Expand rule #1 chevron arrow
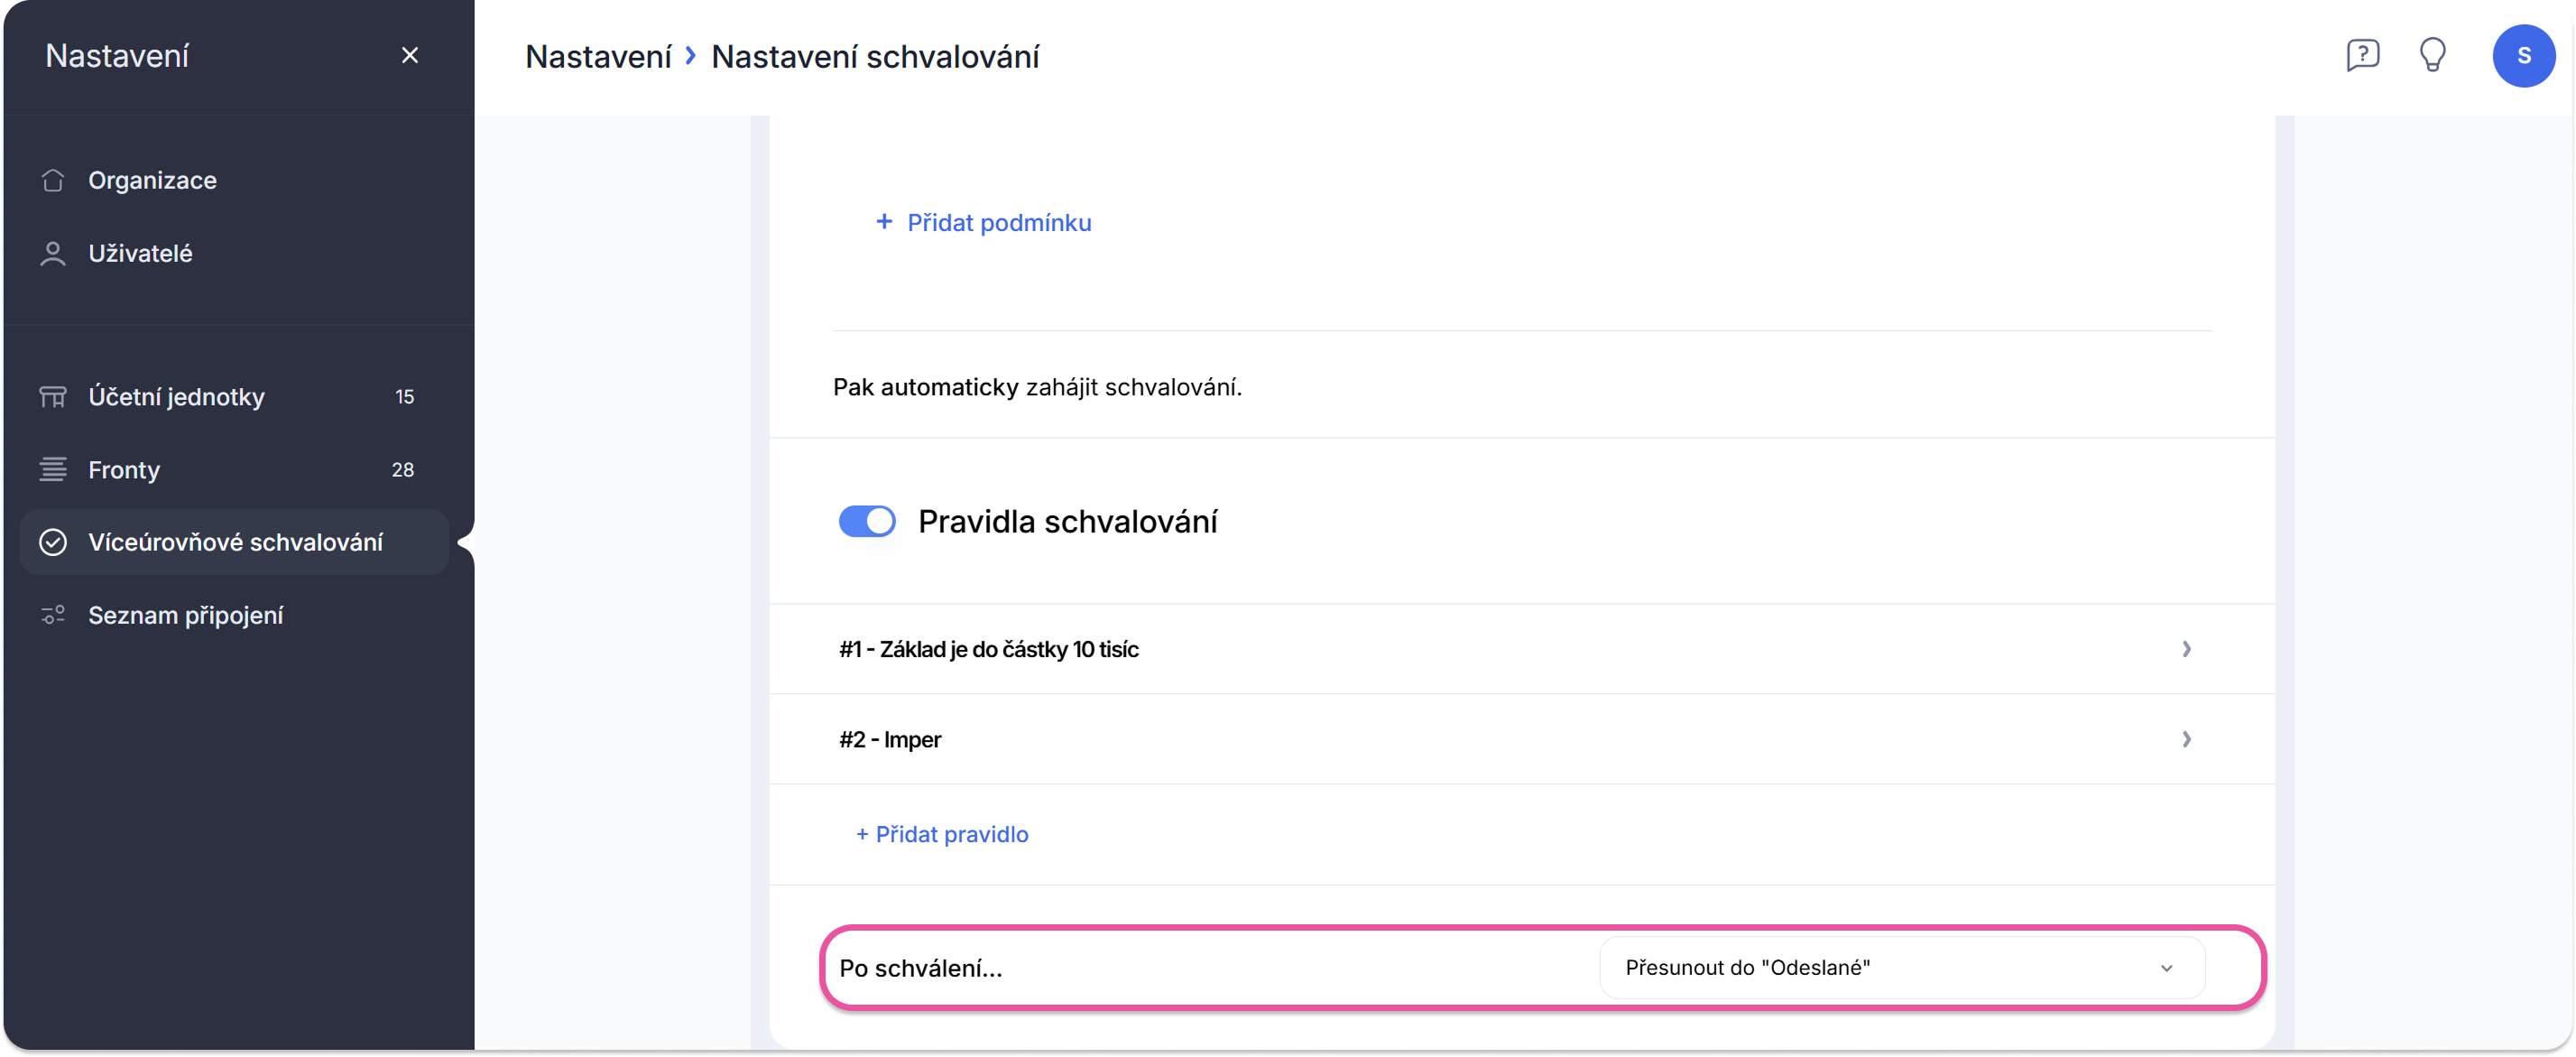2576x1057 pixels. pyautogui.click(x=2186, y=649)
